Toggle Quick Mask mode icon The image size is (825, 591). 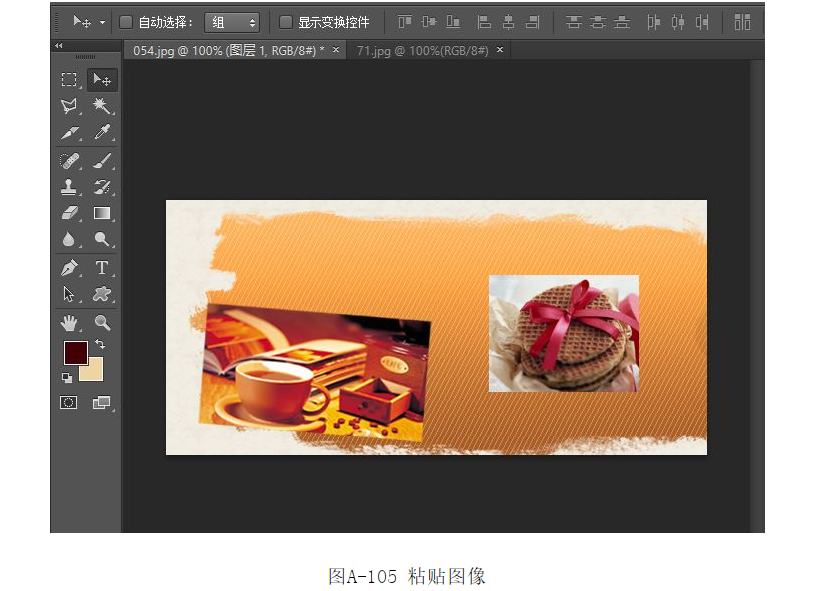tap(69, 402)
